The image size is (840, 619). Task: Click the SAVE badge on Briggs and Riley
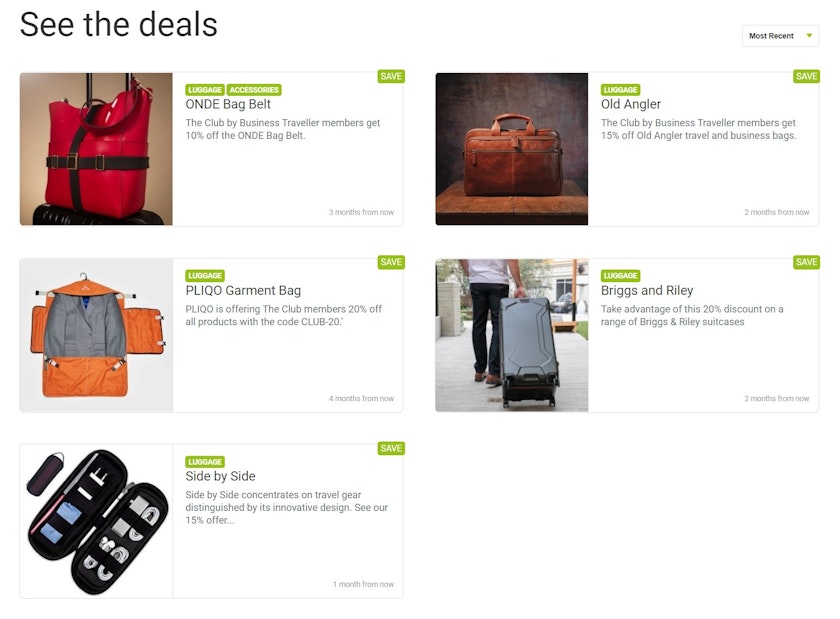[806, 262]
